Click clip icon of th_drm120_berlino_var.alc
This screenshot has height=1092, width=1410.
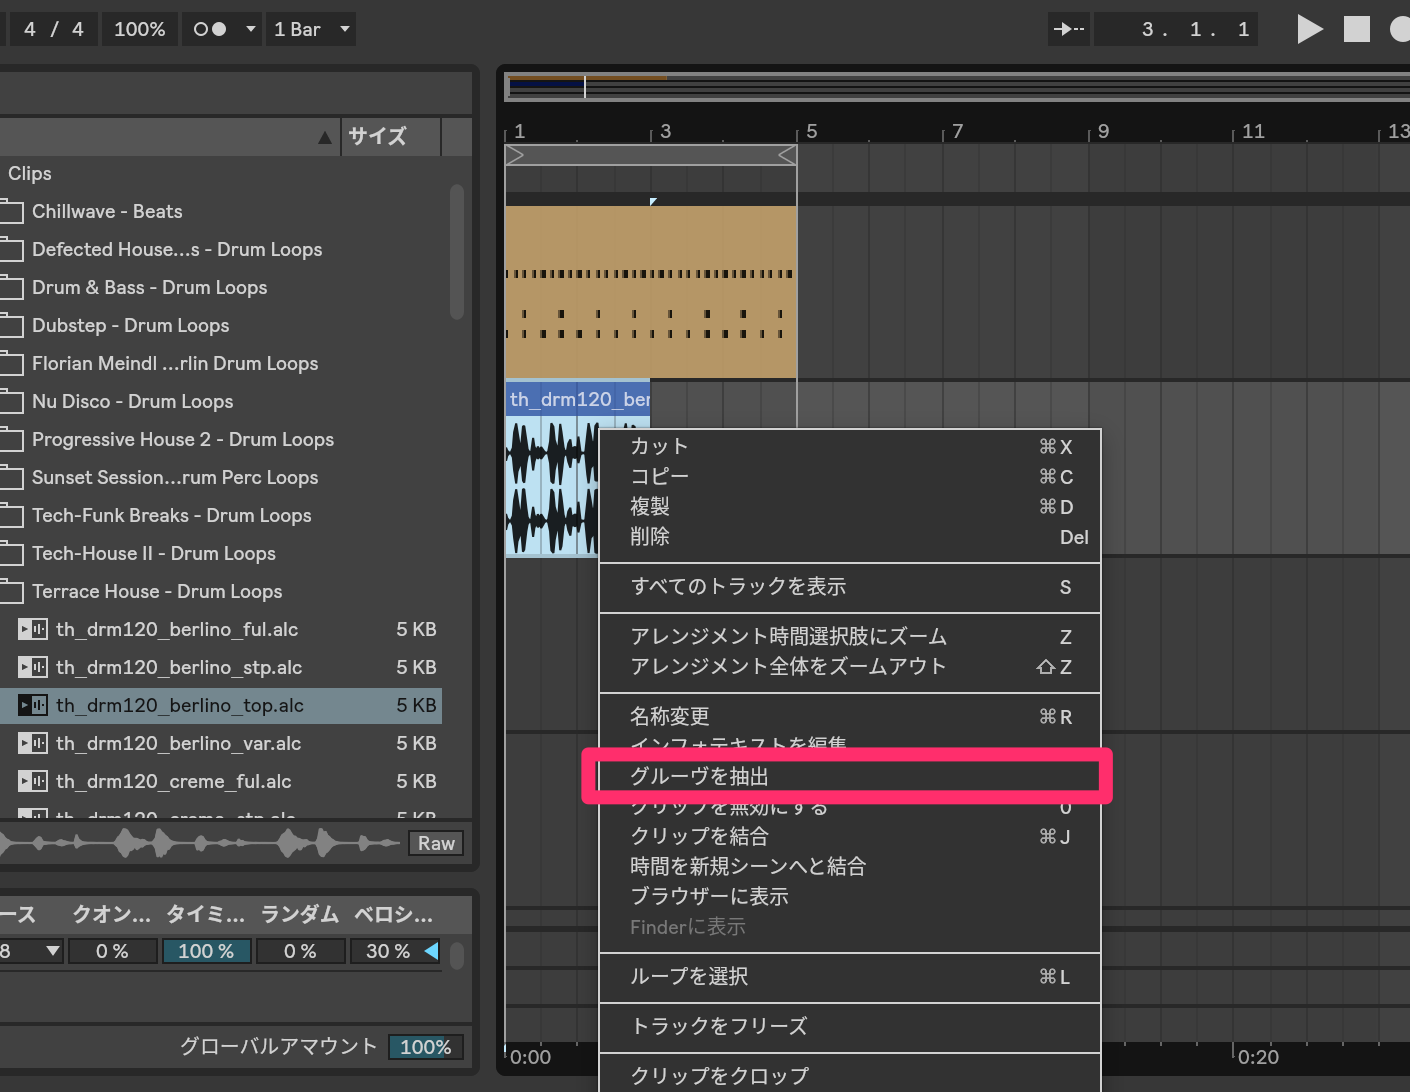pyautogui.click(x=33, y=744)
